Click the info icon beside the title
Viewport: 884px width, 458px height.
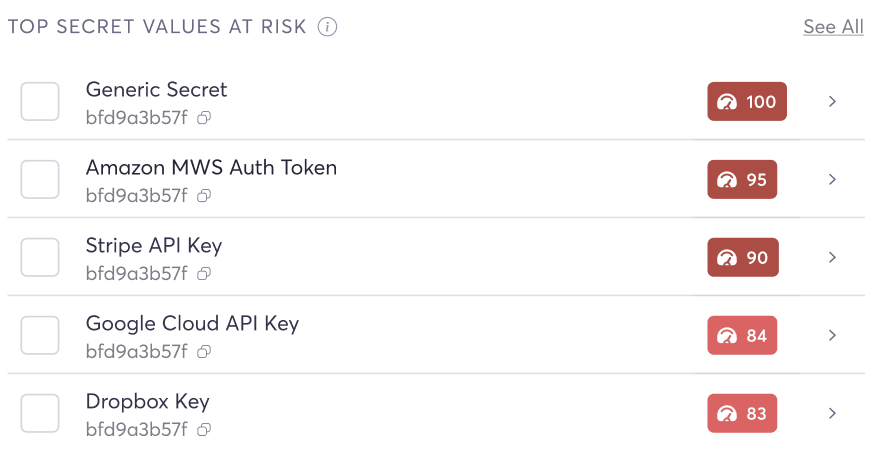[x=327, y=27]
